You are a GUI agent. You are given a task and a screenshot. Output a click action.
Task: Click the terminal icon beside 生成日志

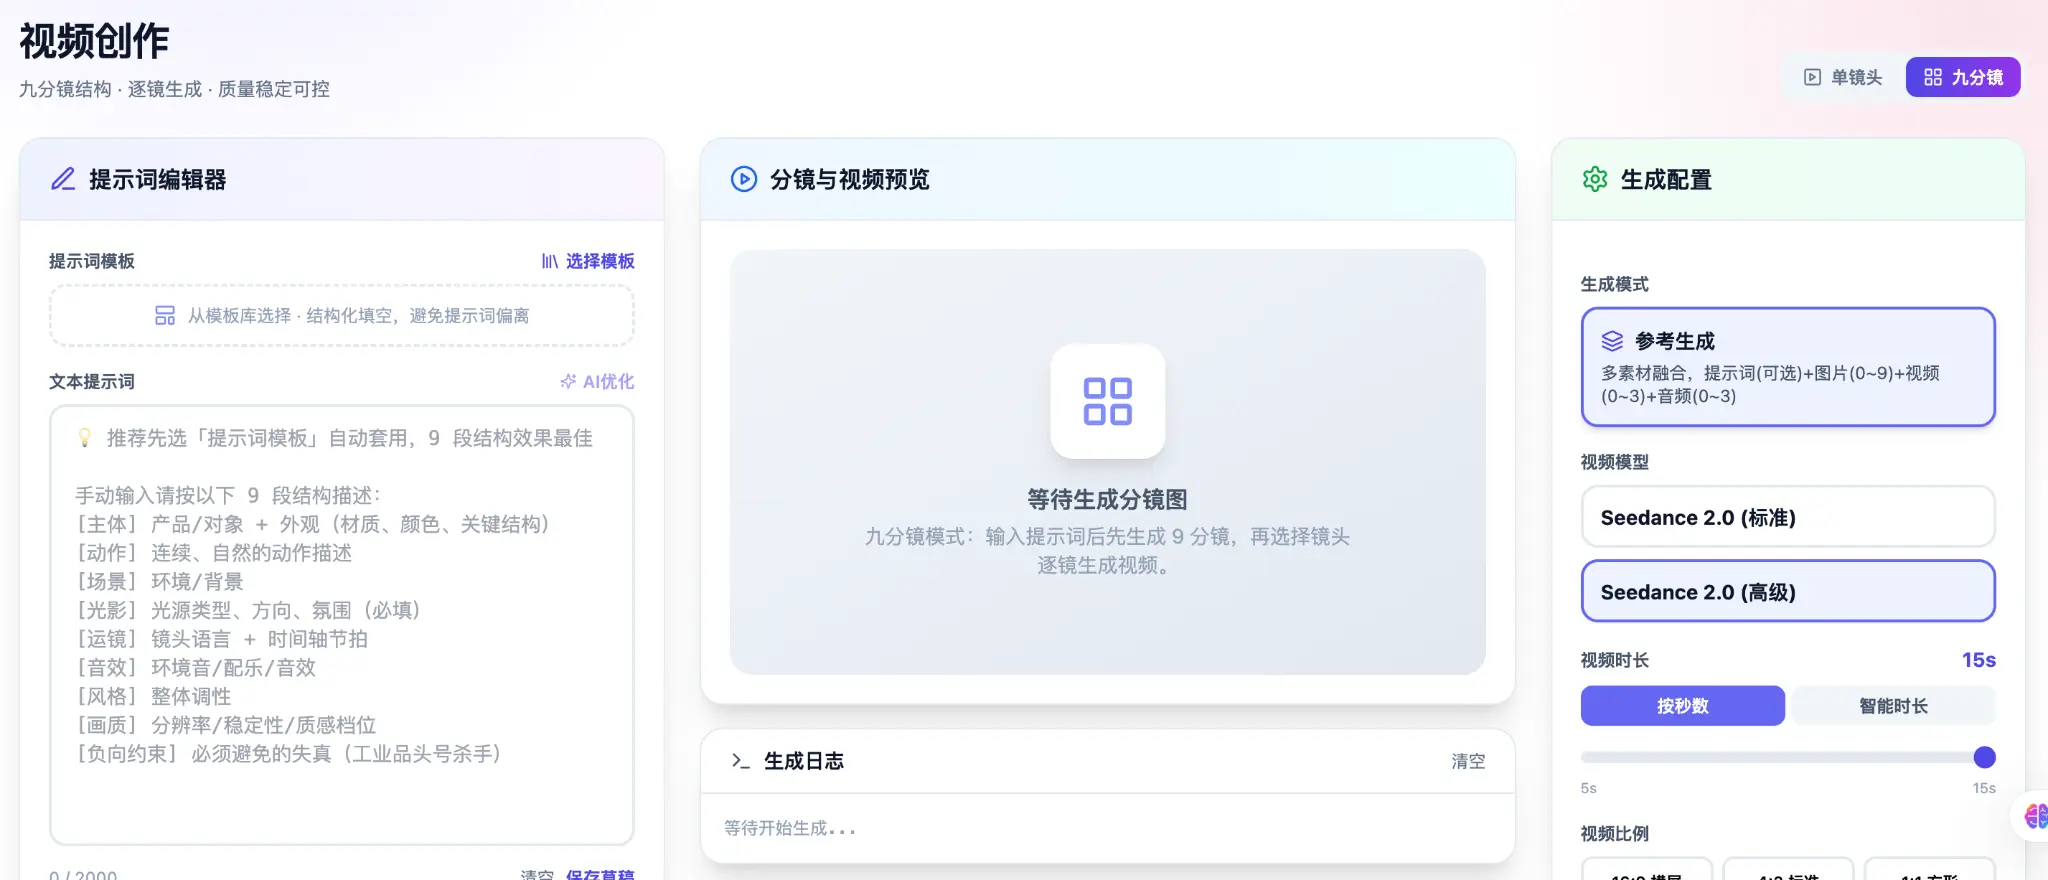tap(740, 761)
